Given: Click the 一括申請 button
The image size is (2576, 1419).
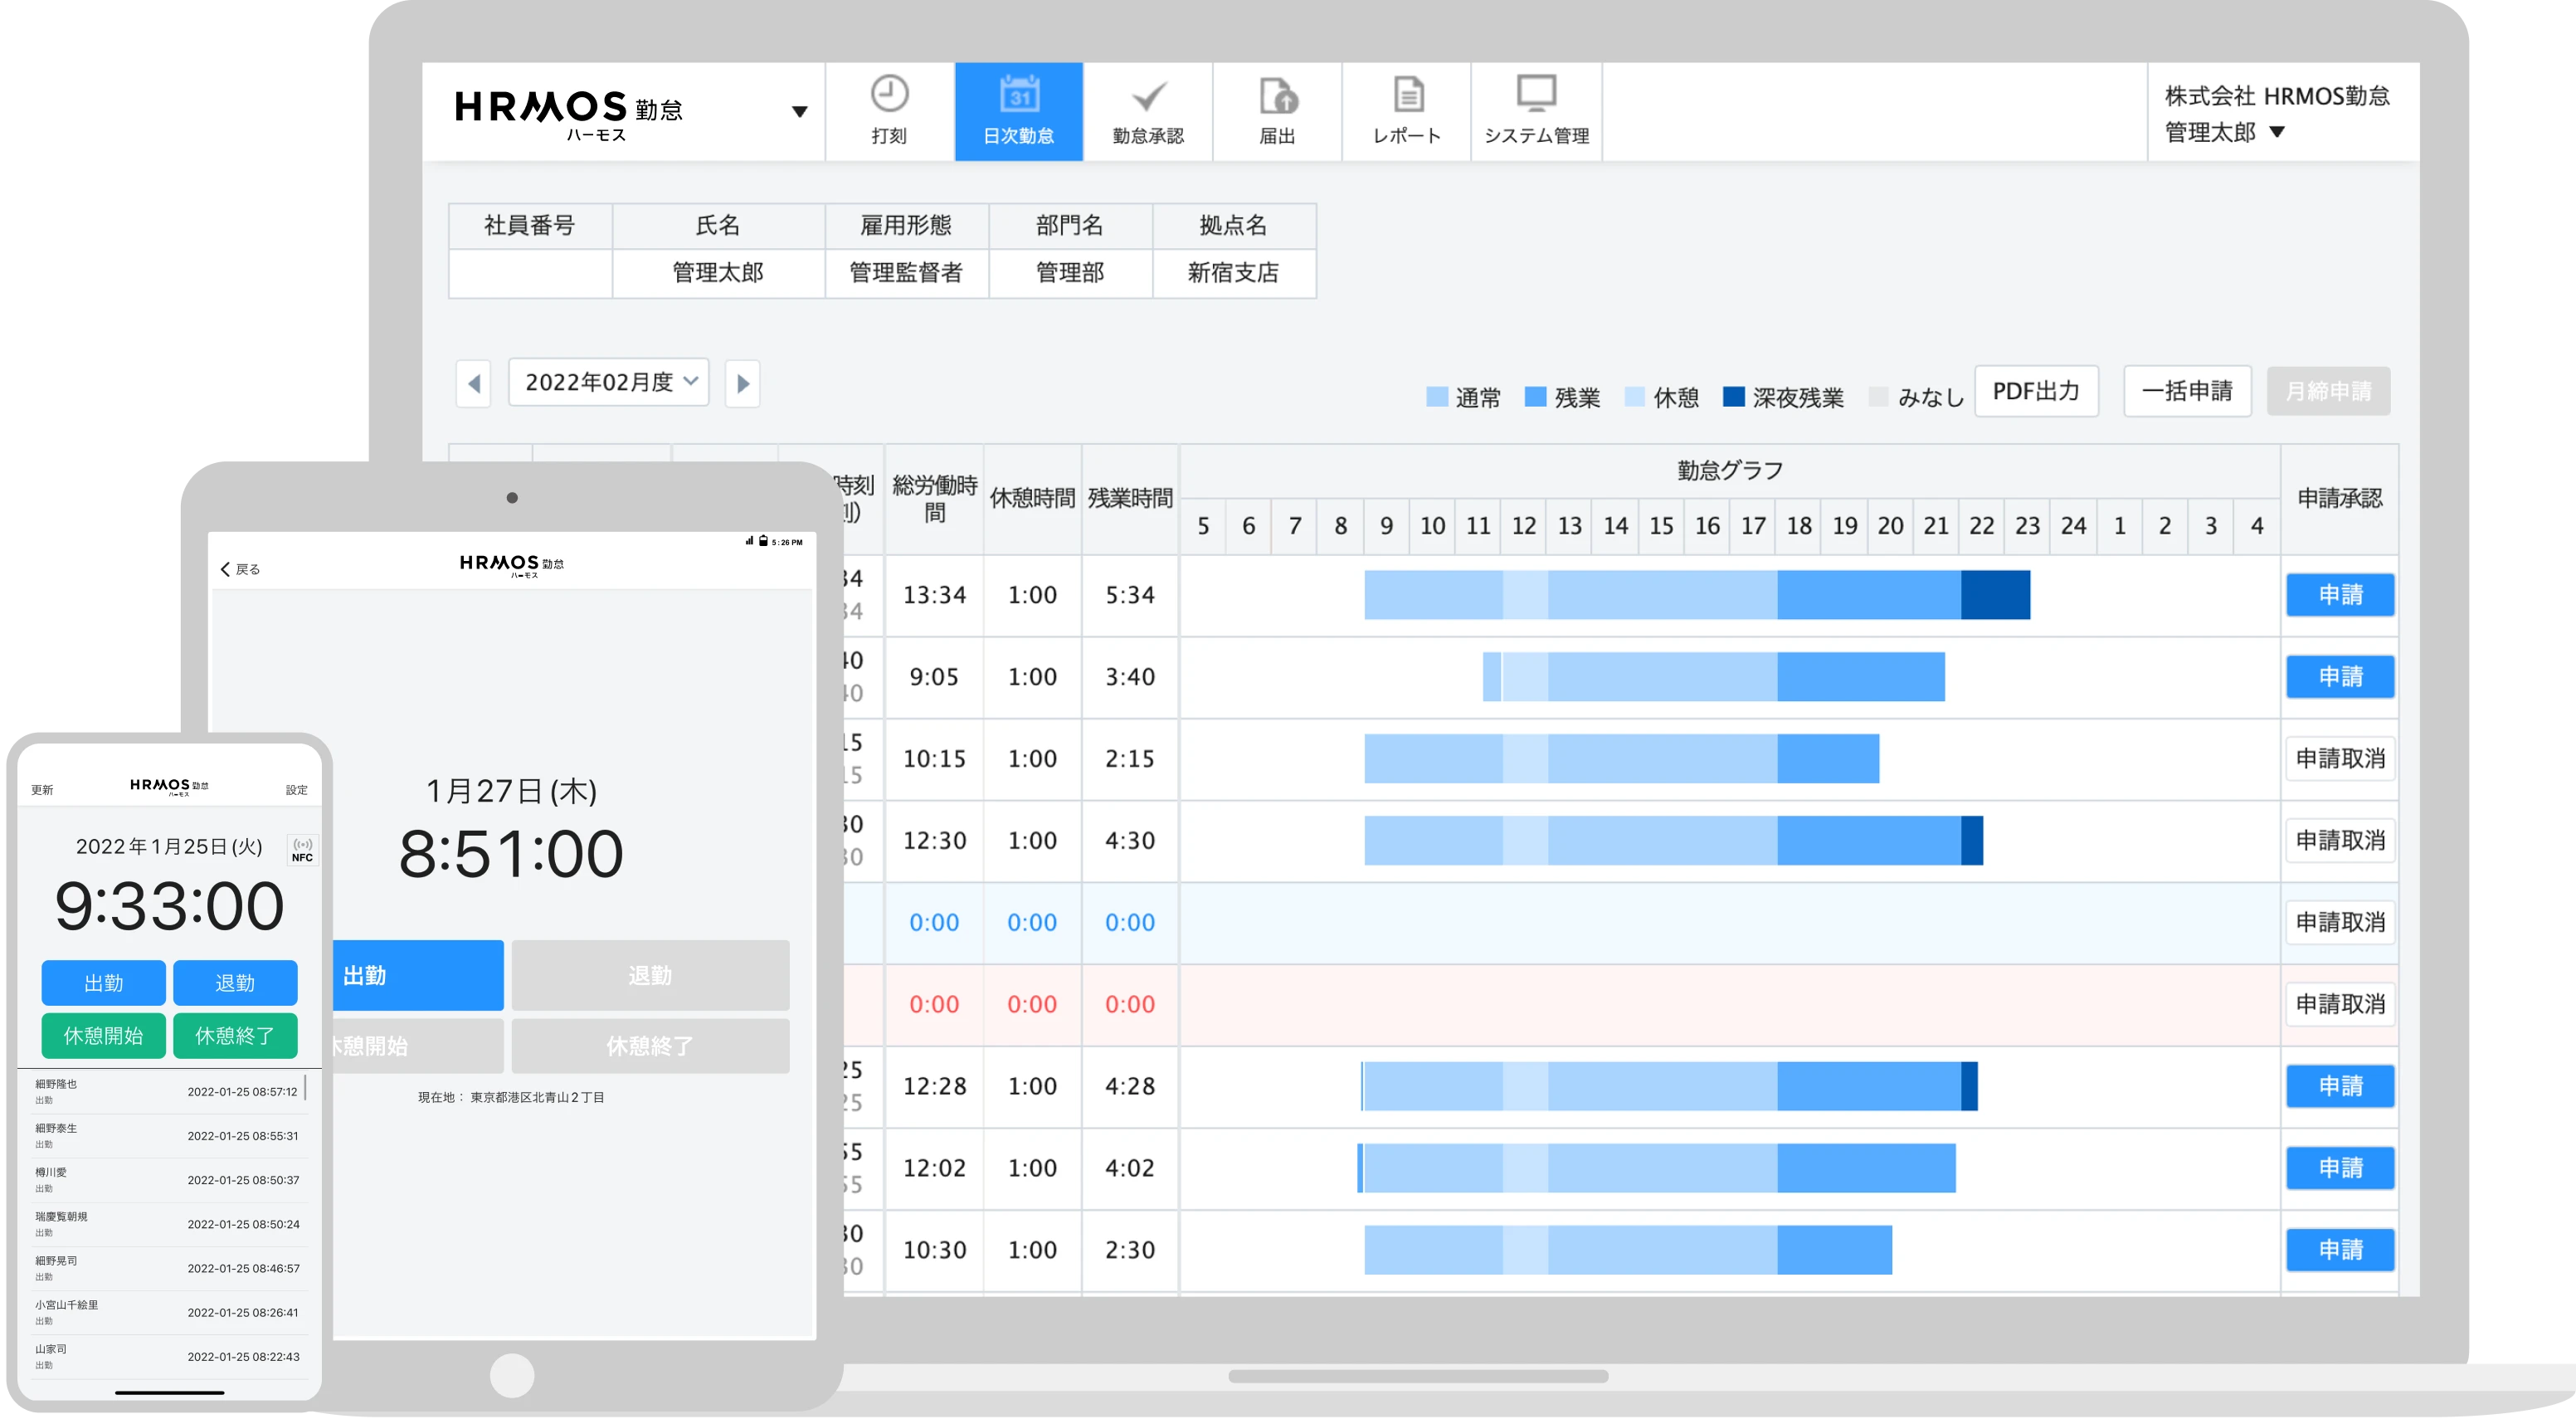Looking at the screenshot, I should click(2186, 391).
